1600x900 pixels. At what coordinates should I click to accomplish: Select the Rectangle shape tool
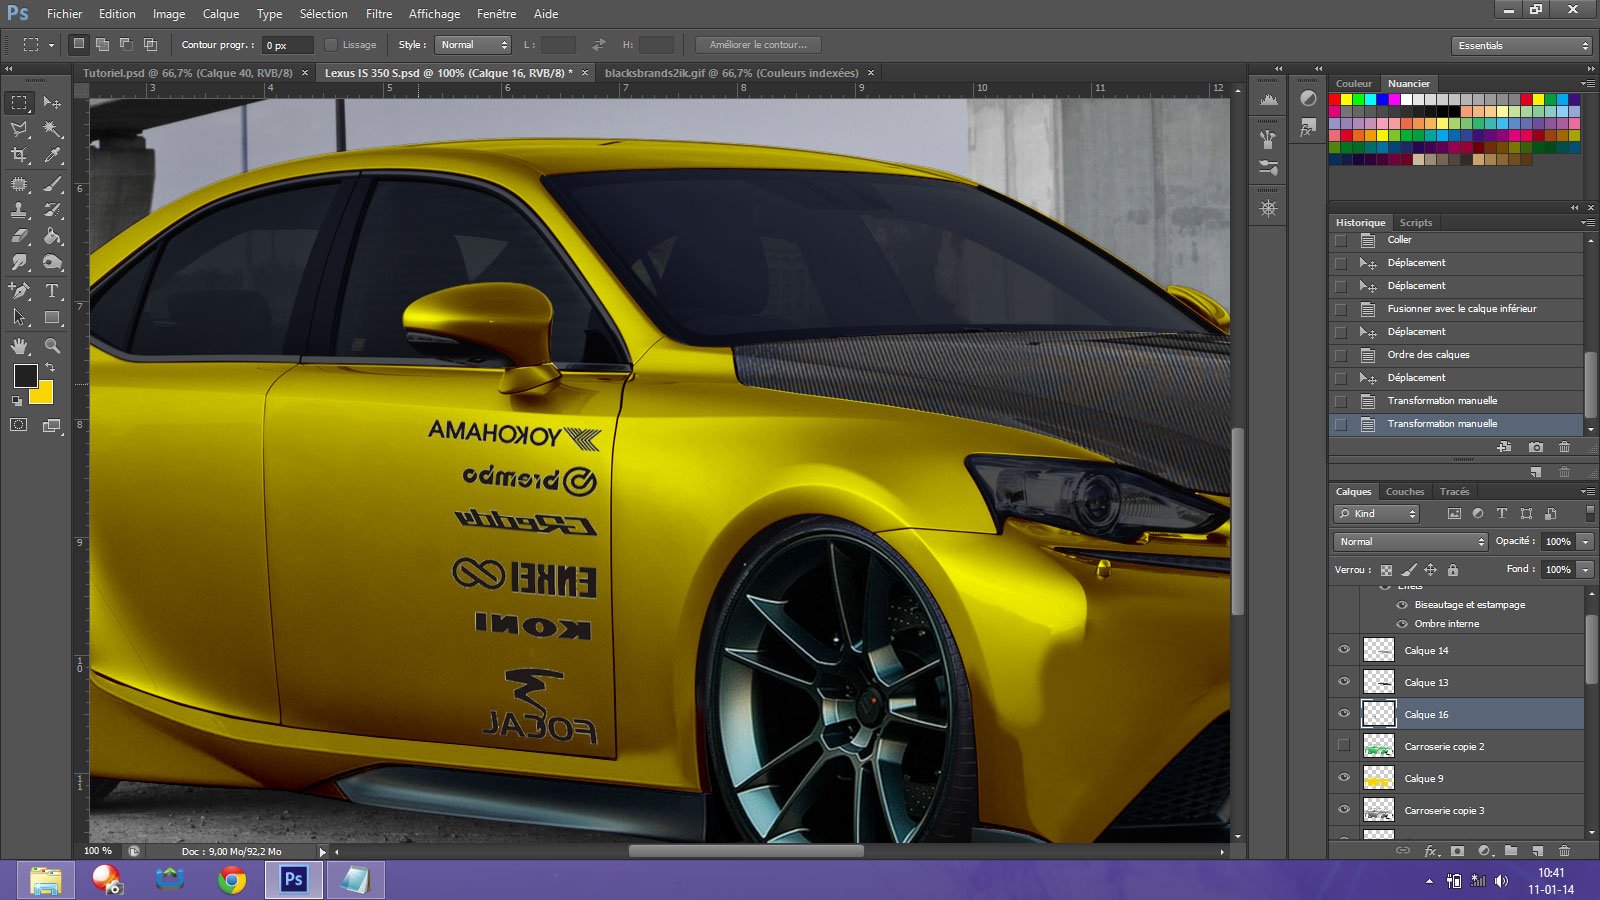[x=52, y=317]
